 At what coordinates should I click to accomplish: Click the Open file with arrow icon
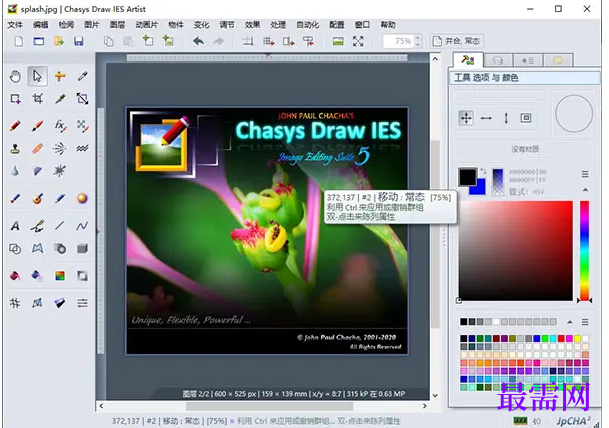pyautogui.click(x=59, y=41)
